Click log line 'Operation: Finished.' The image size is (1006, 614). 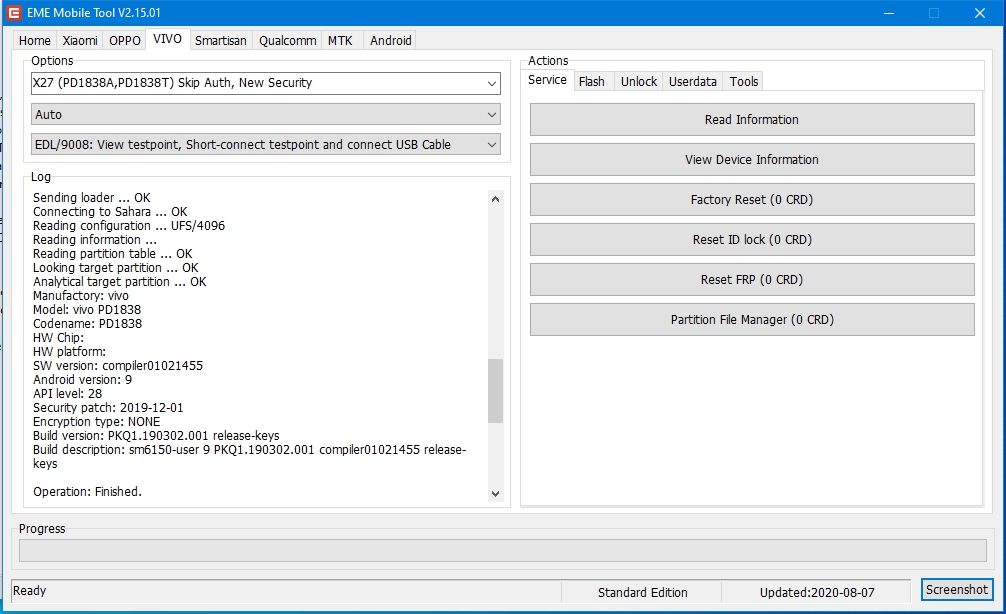pos(87,492)
